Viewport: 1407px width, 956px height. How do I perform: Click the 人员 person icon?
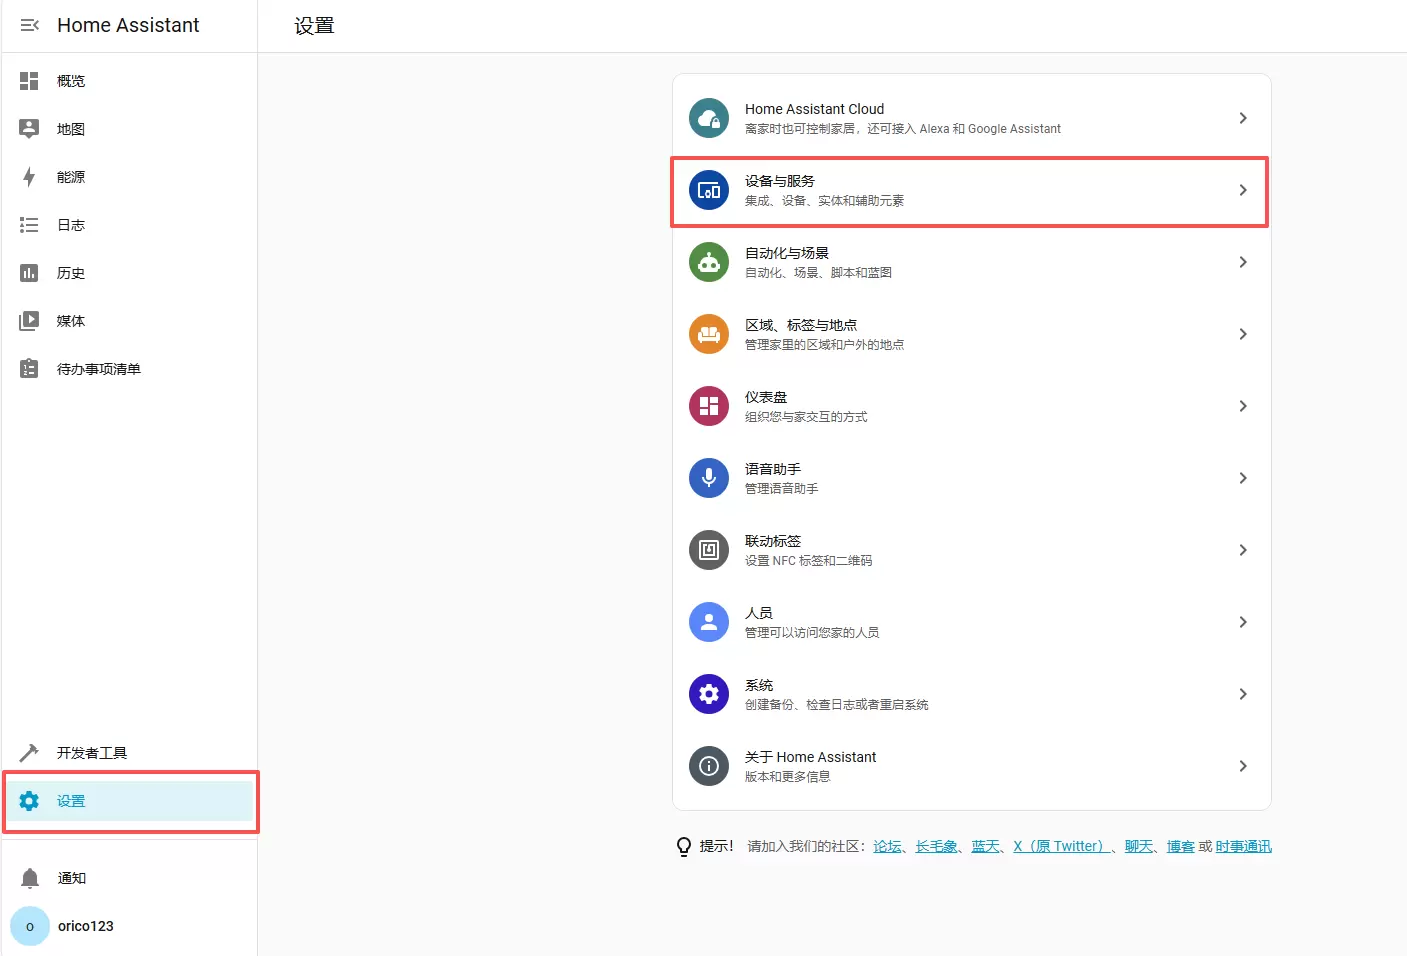709,622
